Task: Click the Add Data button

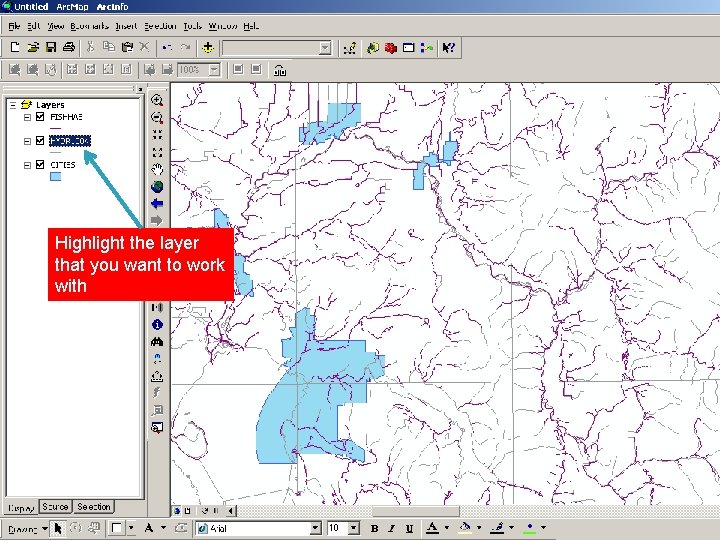Action: (x=208, y=48)
